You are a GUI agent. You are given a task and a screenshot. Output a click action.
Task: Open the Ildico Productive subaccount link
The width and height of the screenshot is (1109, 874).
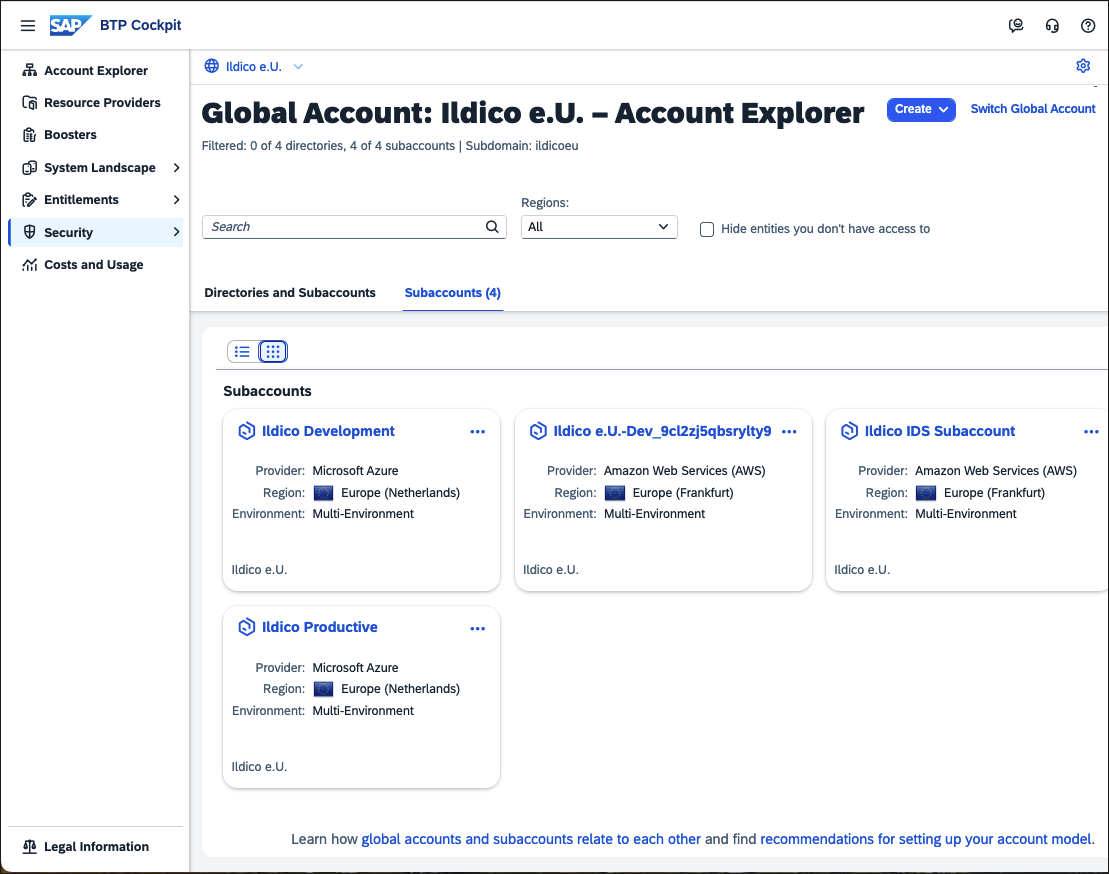320,627
